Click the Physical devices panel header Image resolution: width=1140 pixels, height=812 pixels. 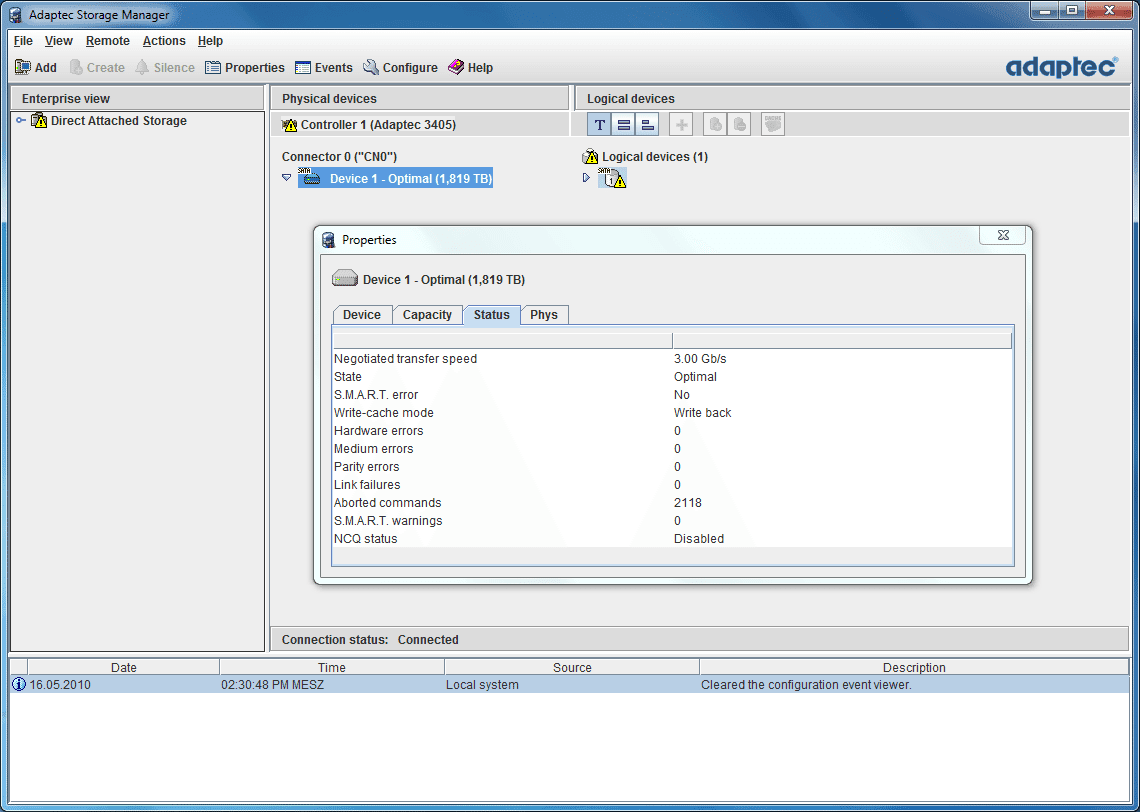pyautogui.click(x=420, y=99)
